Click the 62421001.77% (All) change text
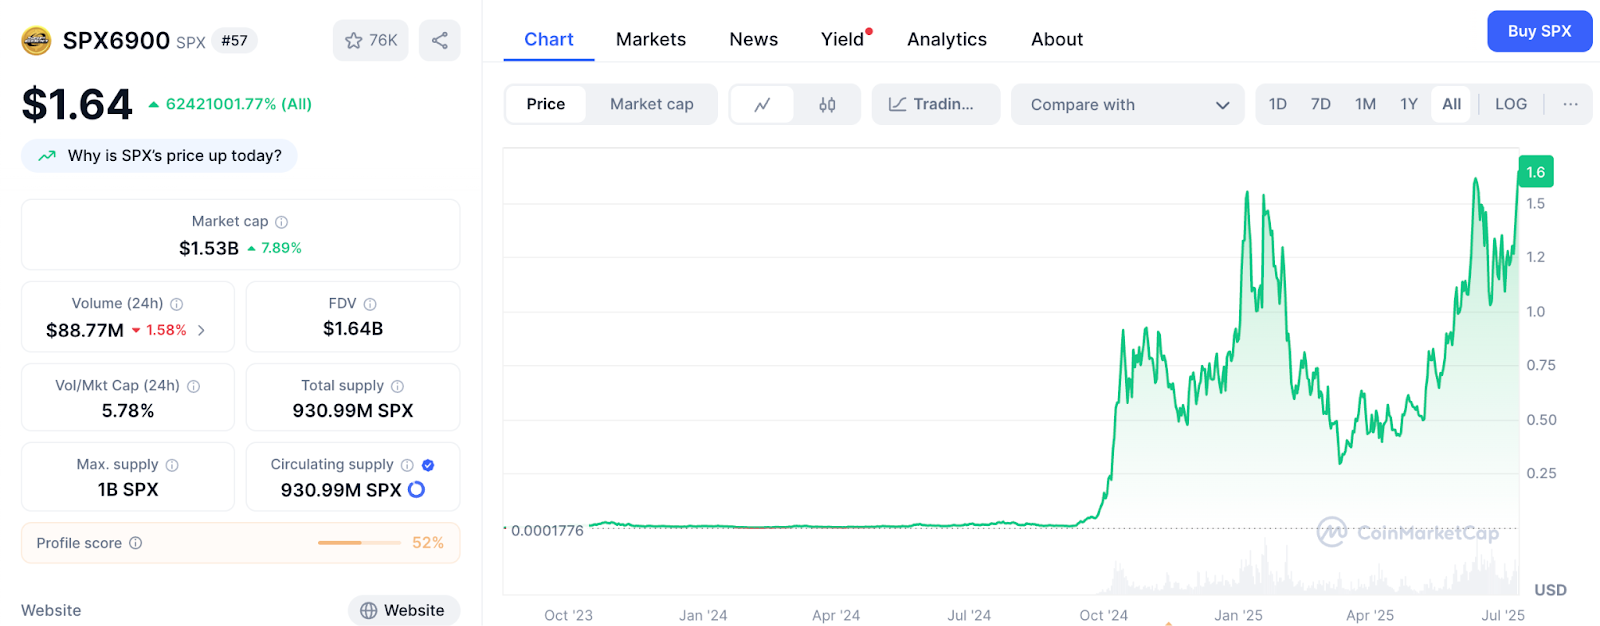The width and height of the screenshot is (1600, 626). (x=239, y=104)
